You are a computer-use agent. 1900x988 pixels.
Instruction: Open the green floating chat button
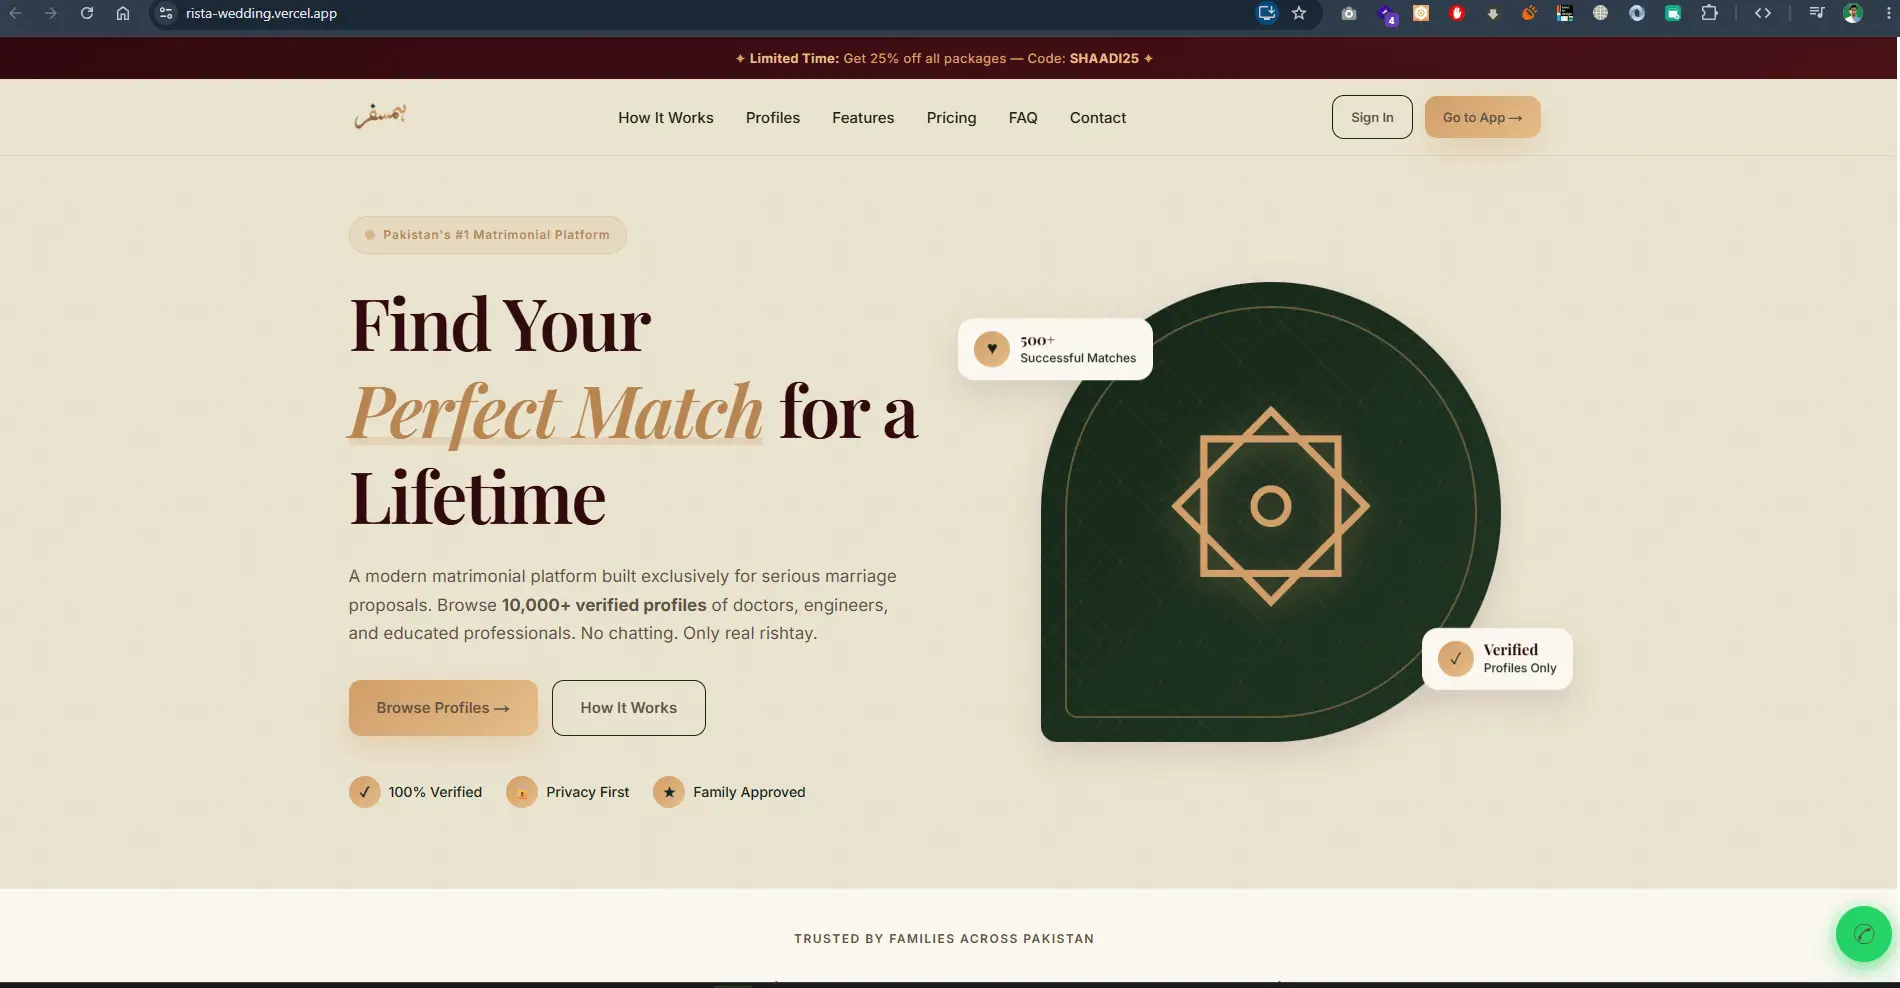[x=1864, y=934]
